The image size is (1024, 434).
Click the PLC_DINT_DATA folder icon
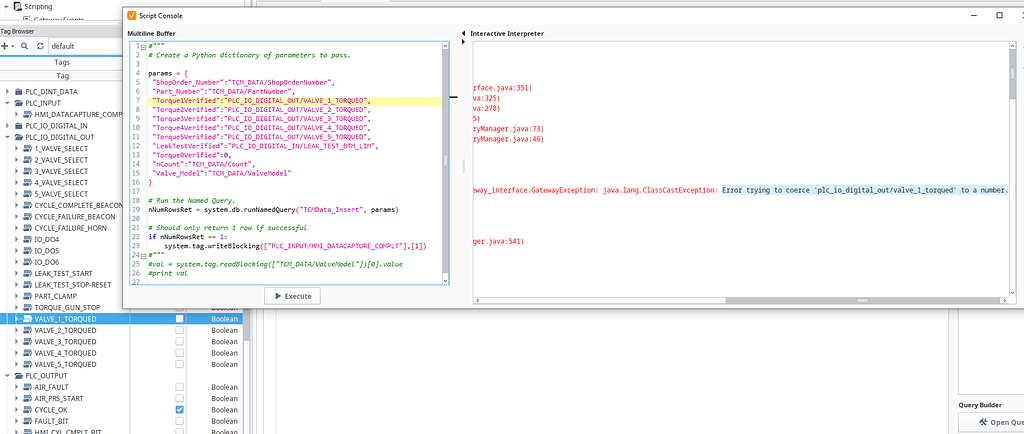coord(18,92)
